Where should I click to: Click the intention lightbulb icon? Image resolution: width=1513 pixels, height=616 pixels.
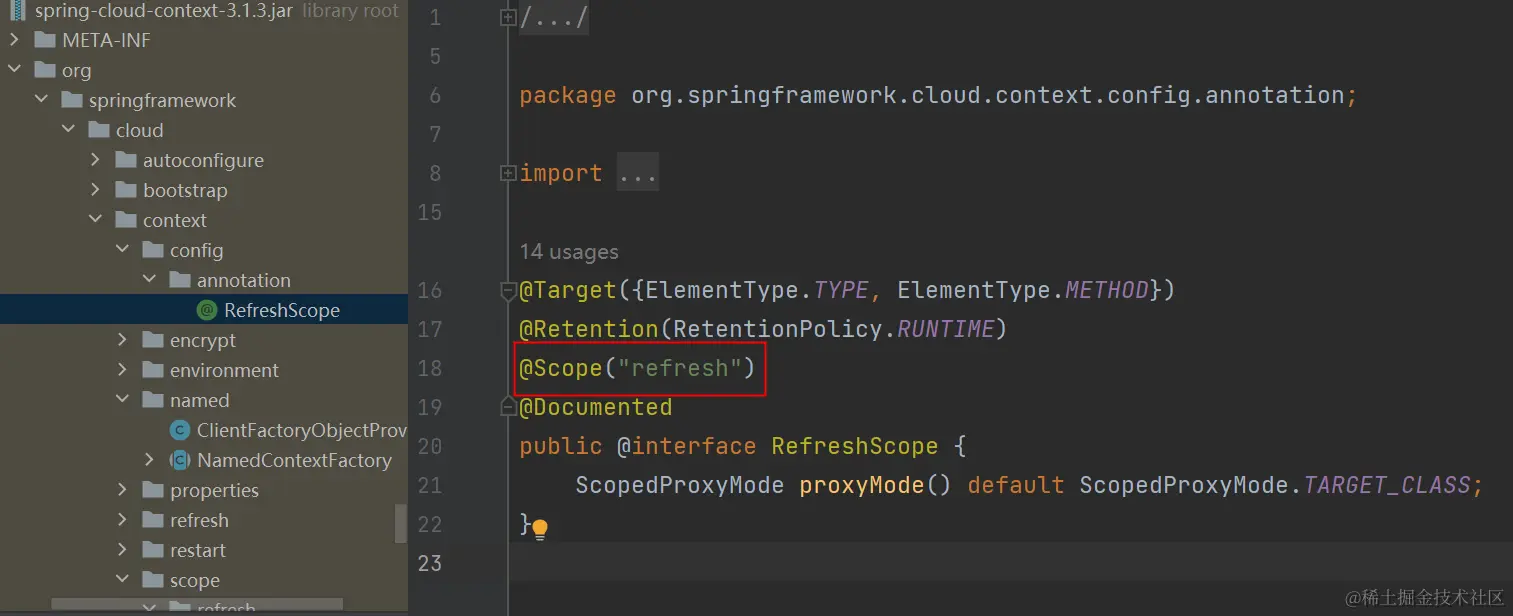[x=540, y=528]
